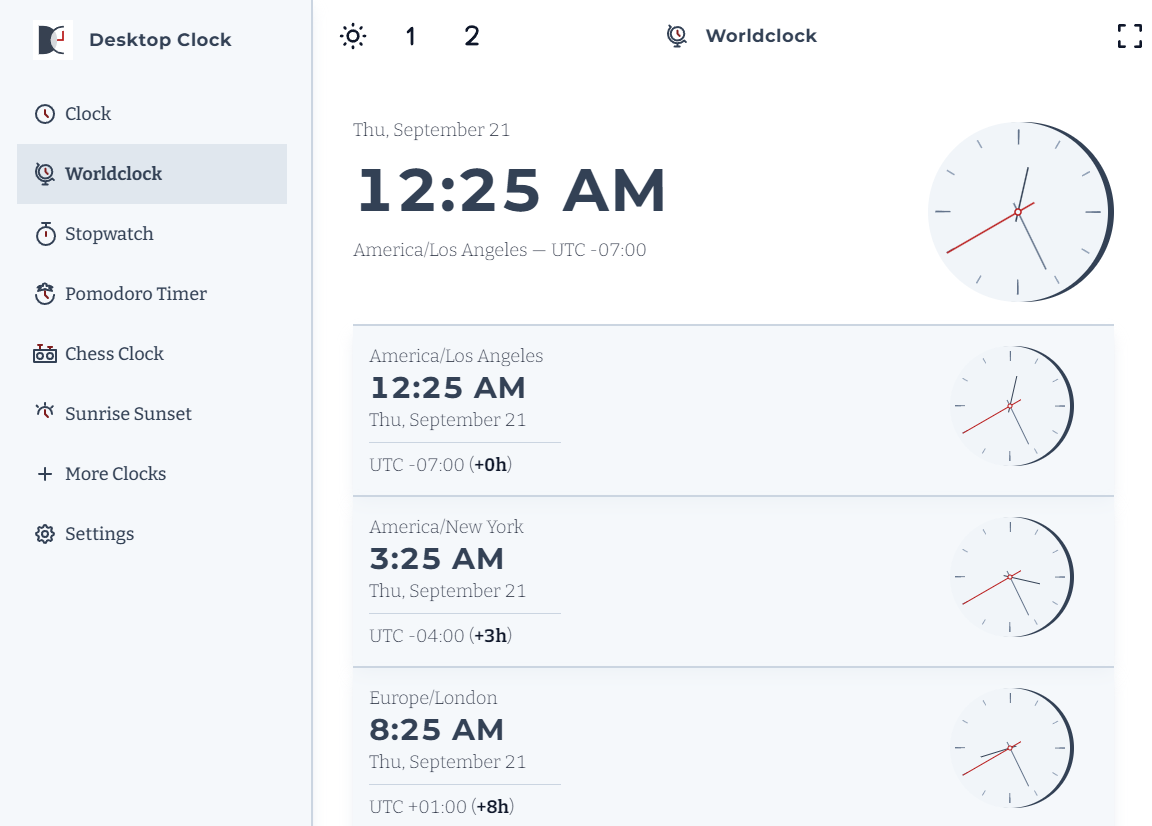This screenshot has height=826, width=1152.
Task: Open Settings via the gear icon
Action: (x=45, y=534)
